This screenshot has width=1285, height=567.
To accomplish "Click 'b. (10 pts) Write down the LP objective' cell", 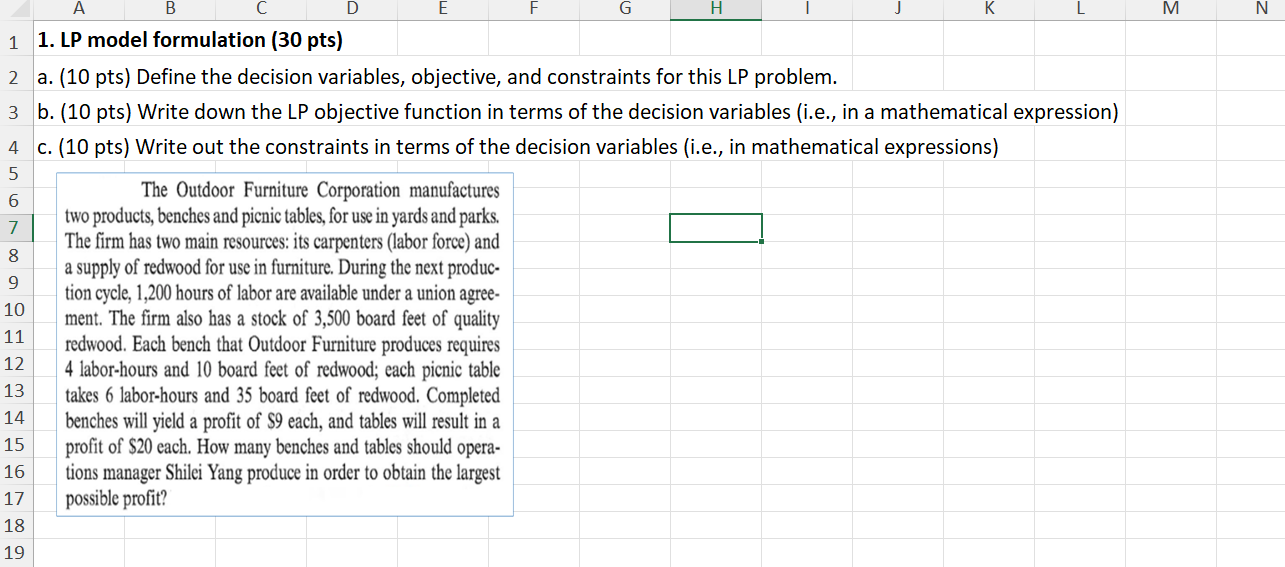I will (x=577, y=112).
